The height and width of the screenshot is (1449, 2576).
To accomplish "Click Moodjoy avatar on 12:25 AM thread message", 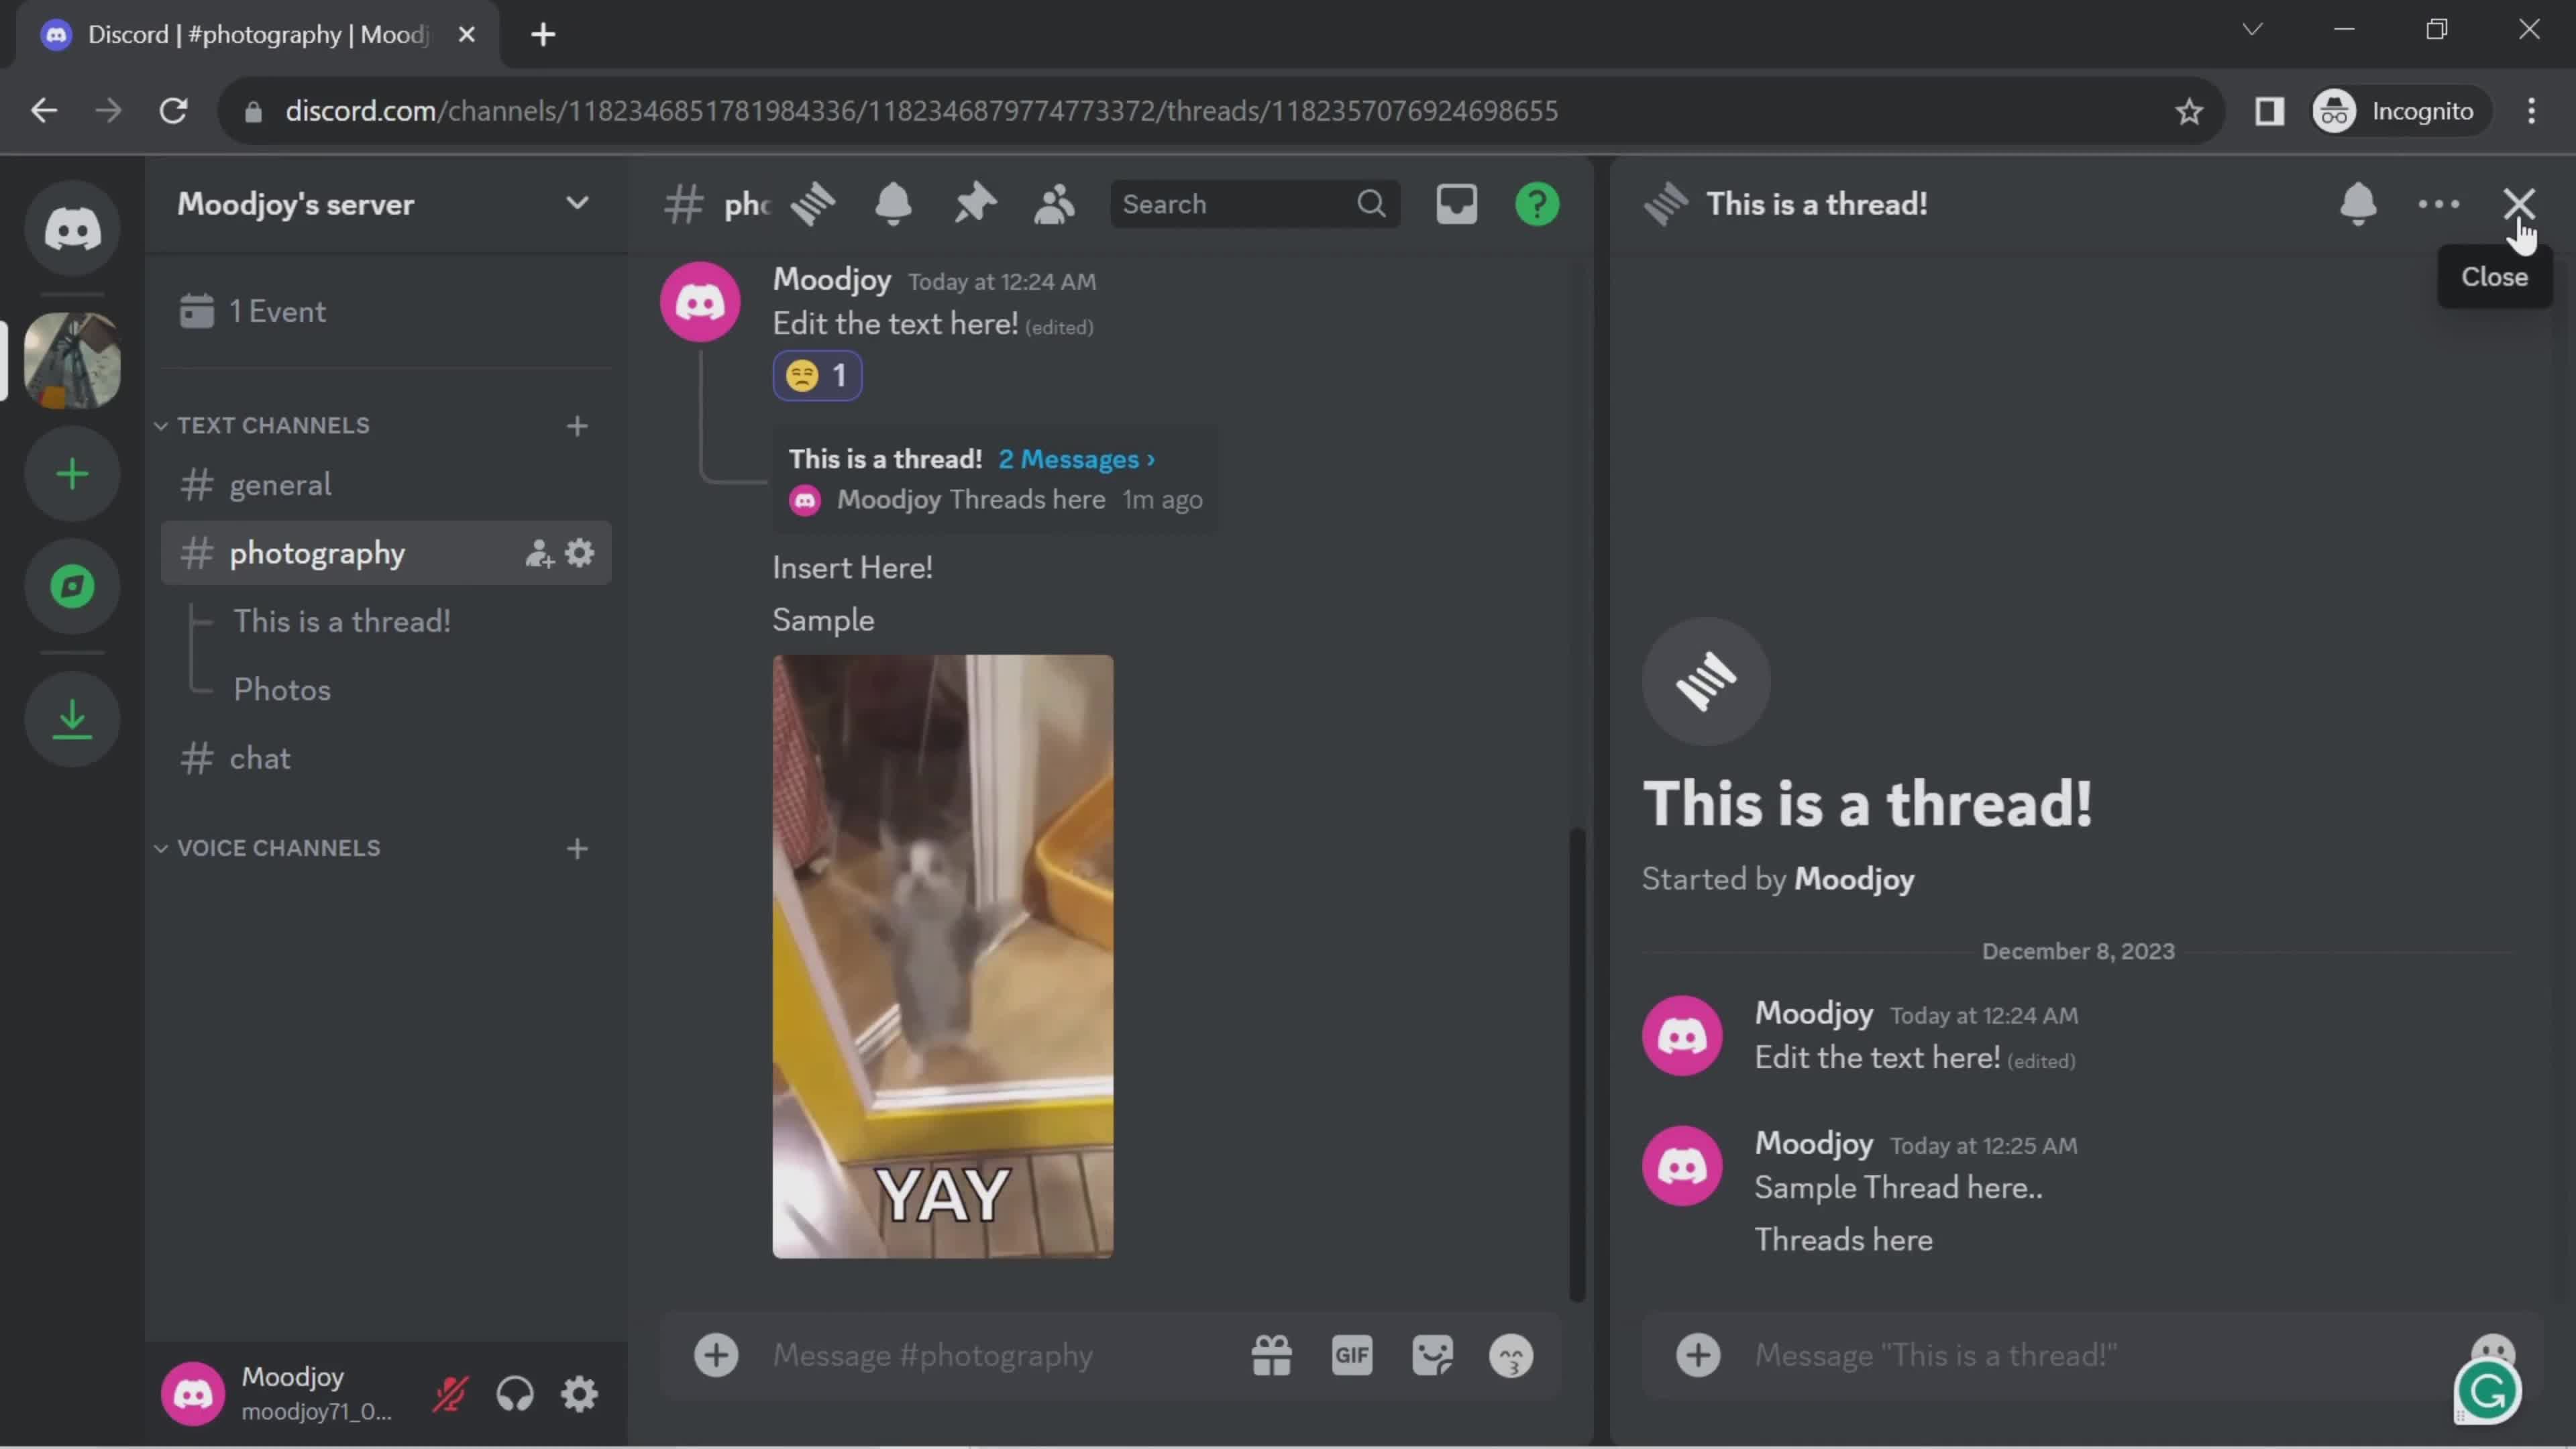I will coord(1682,1166).
